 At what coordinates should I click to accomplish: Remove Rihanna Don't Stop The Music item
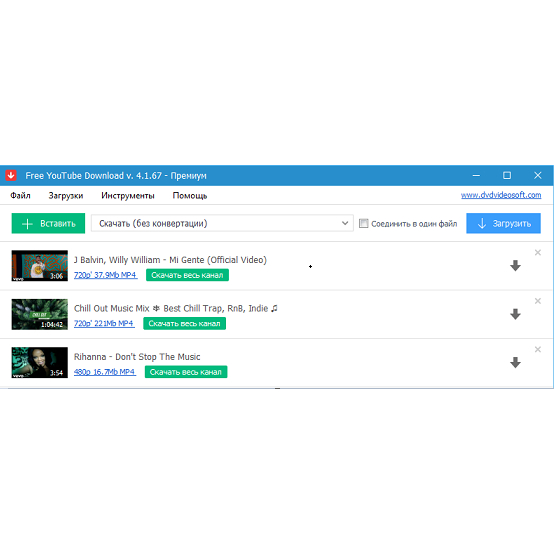point(537,349)
